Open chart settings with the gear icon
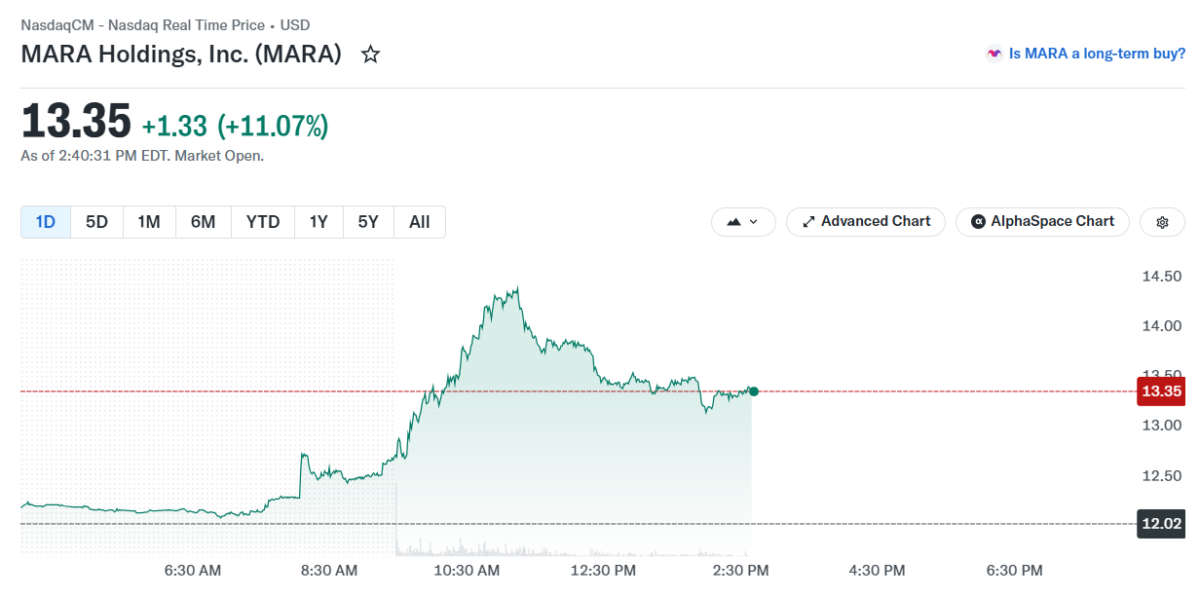Viewport: 1200px width, 596px height. coord(1162,222)
